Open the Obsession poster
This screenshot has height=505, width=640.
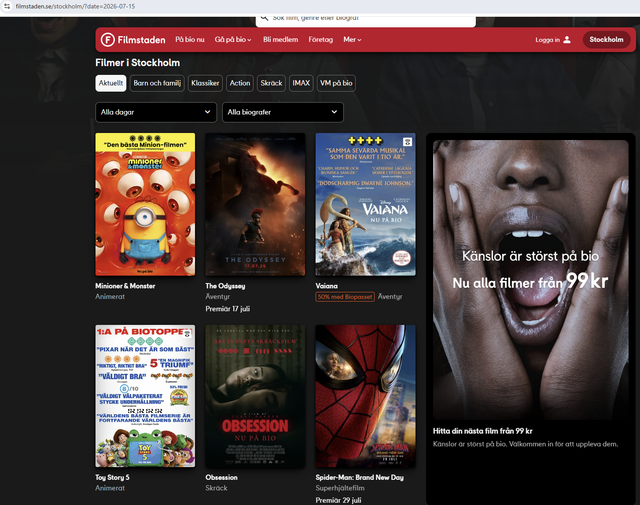[x=255, y=396]
